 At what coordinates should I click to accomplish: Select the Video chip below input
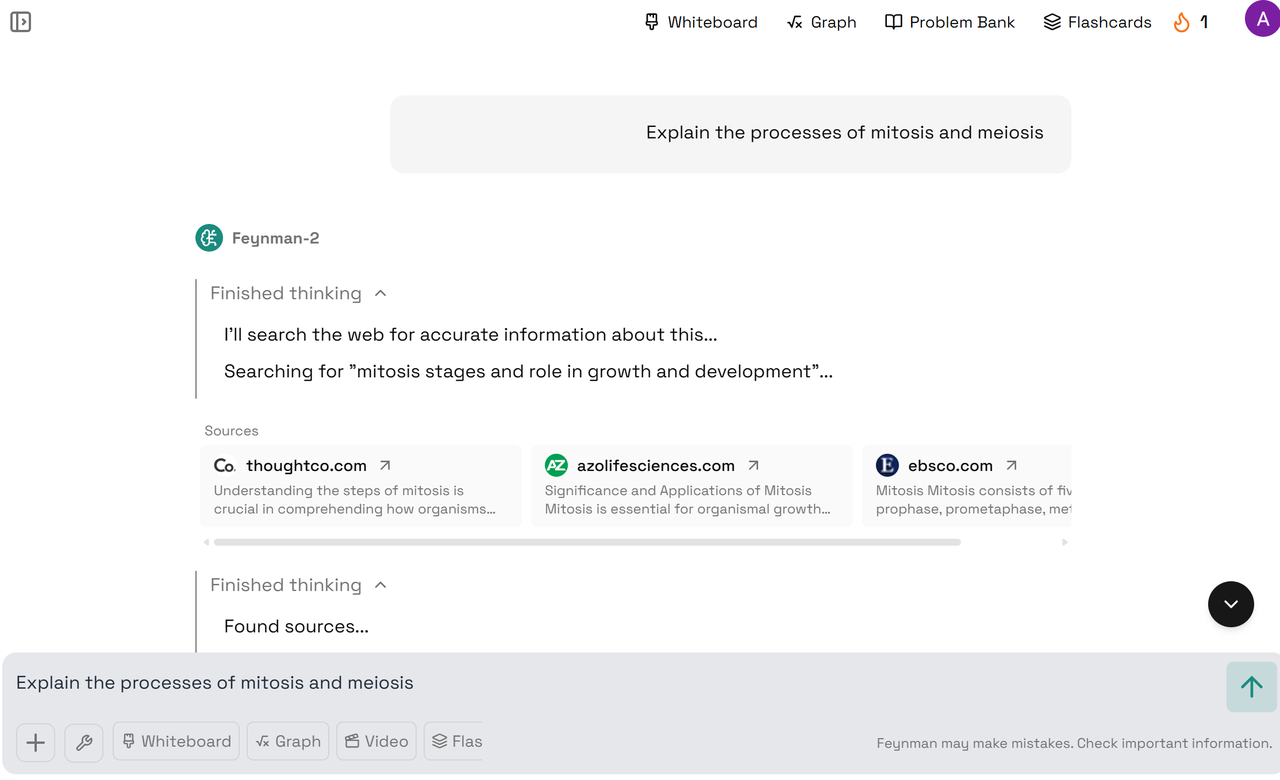point(376,742)
